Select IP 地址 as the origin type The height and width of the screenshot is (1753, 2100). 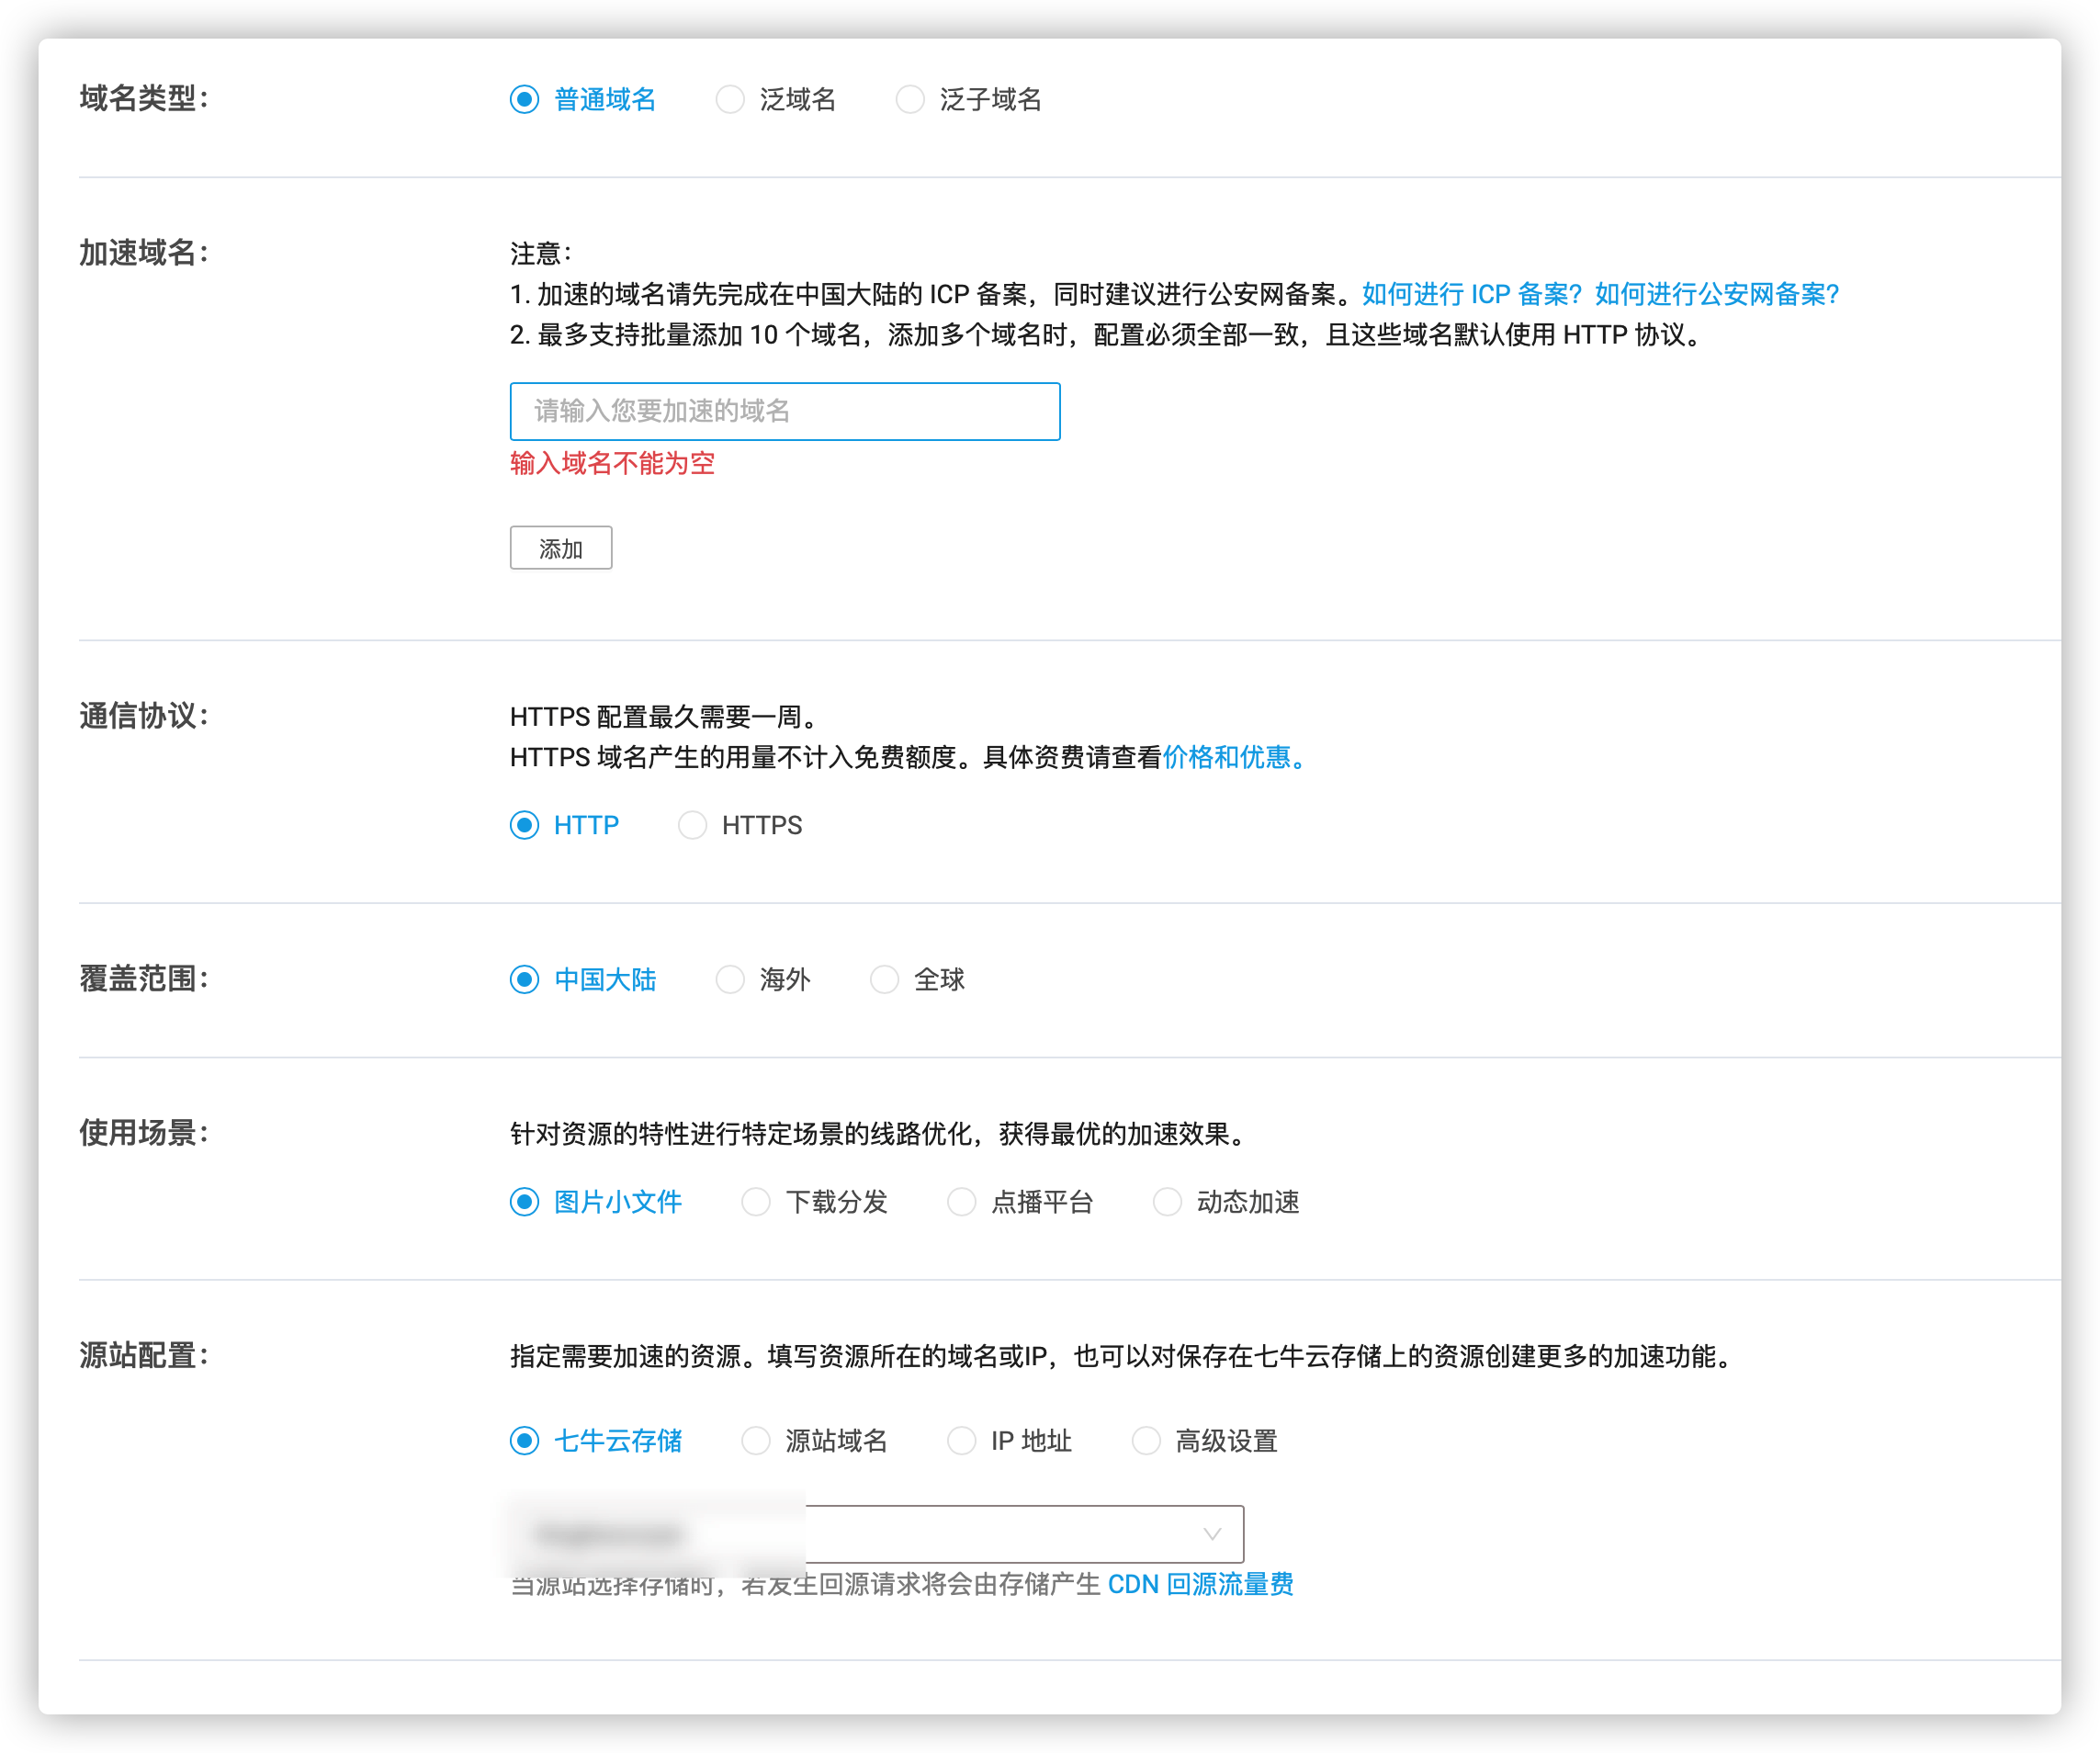pos(961,1441)
